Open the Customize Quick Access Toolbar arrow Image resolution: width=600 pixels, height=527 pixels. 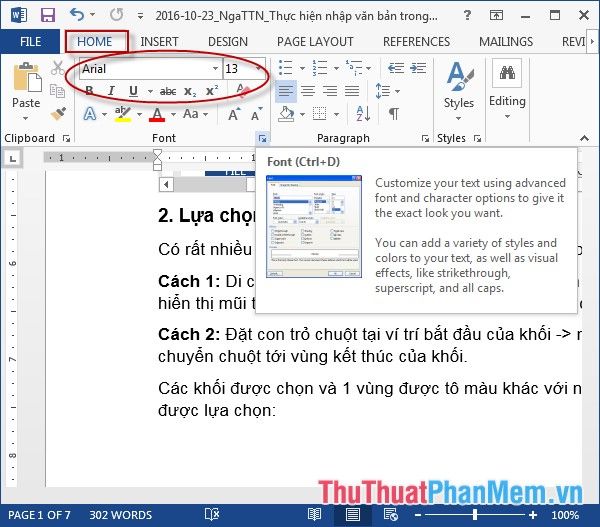coord(140,16)
